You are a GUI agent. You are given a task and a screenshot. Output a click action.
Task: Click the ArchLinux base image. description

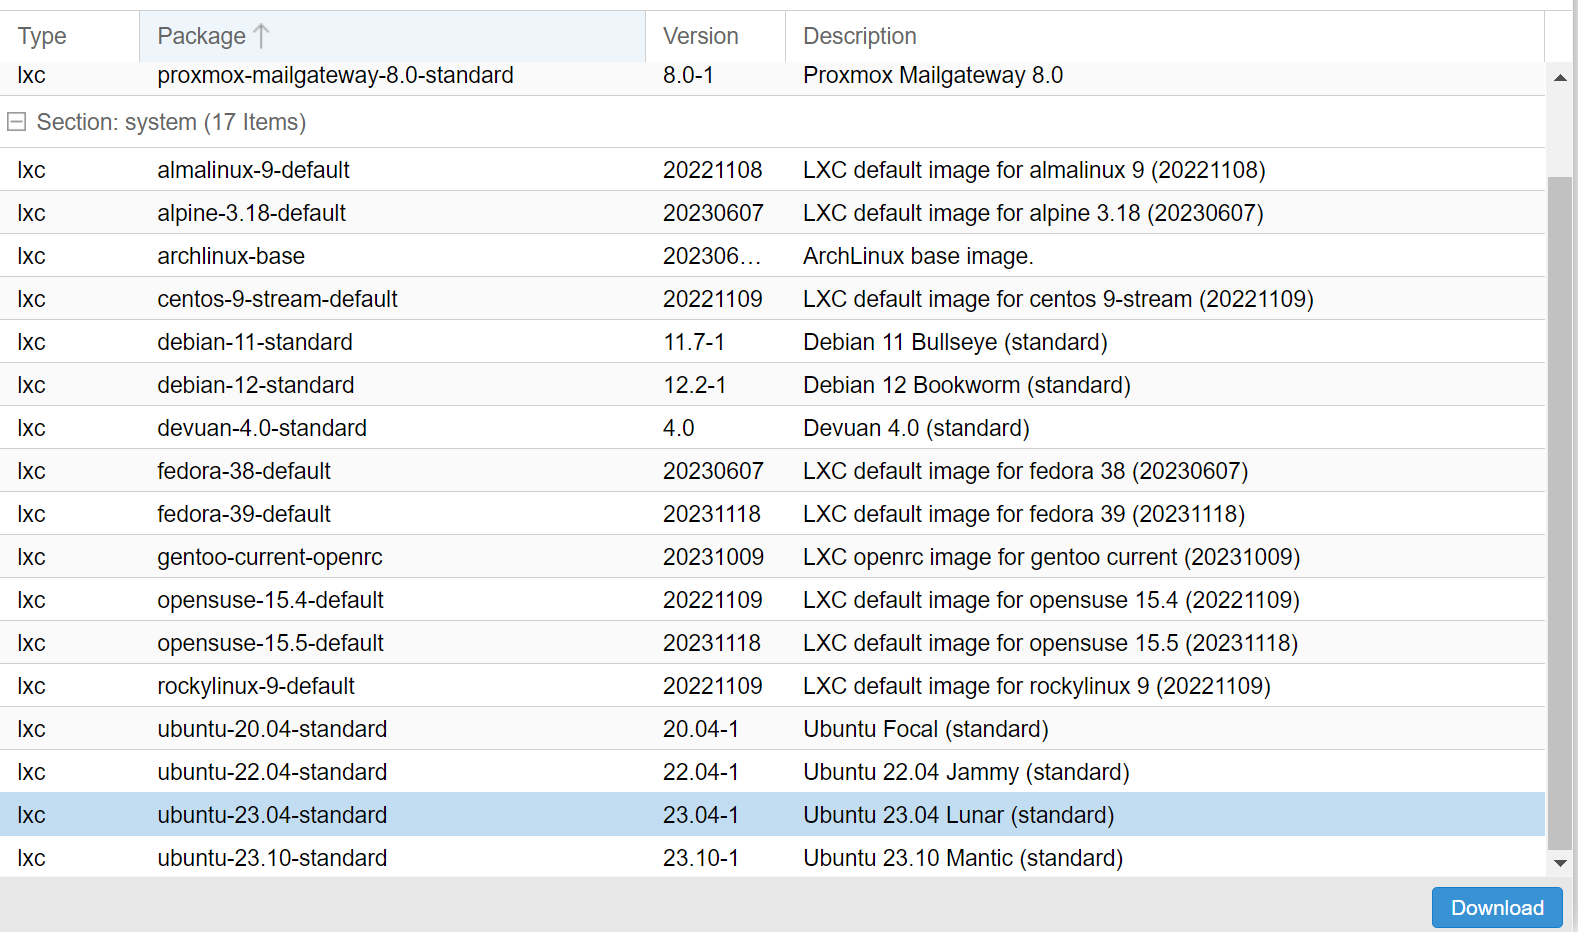(918, 256)
